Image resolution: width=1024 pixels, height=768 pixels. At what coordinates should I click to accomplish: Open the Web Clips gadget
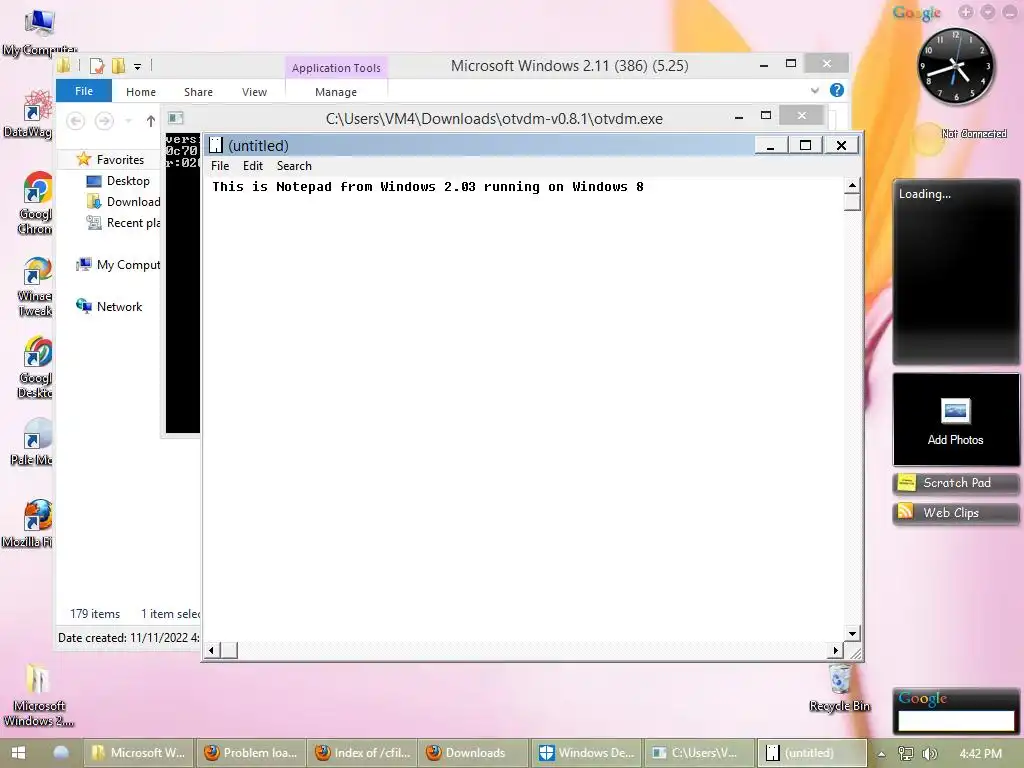pyautogui.click(x=955, y=513)
